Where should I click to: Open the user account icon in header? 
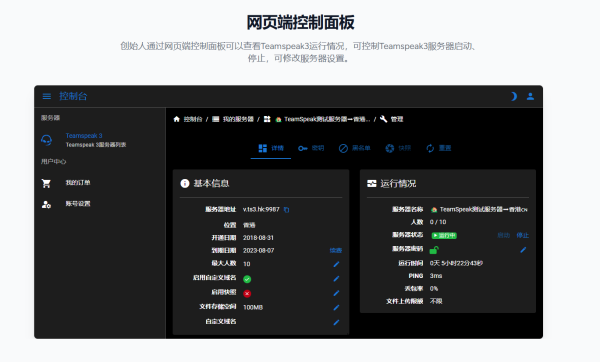(x=530, y=96)
